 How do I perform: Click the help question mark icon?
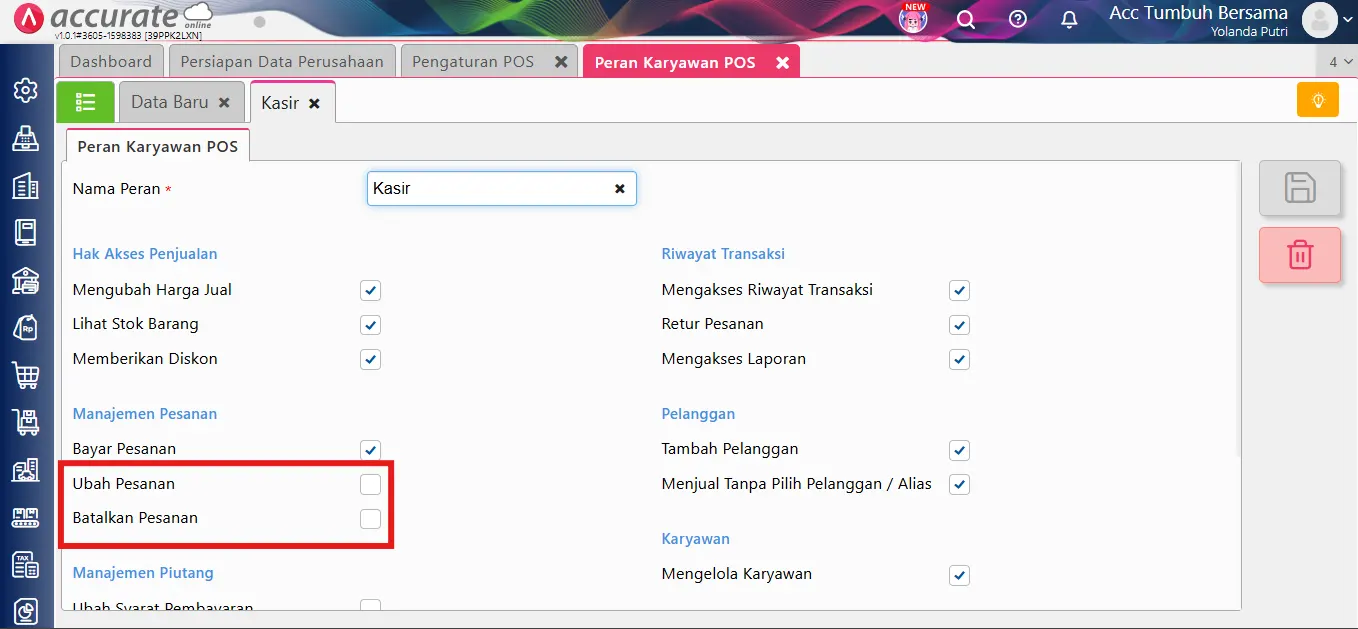[x=1017, y=20]
